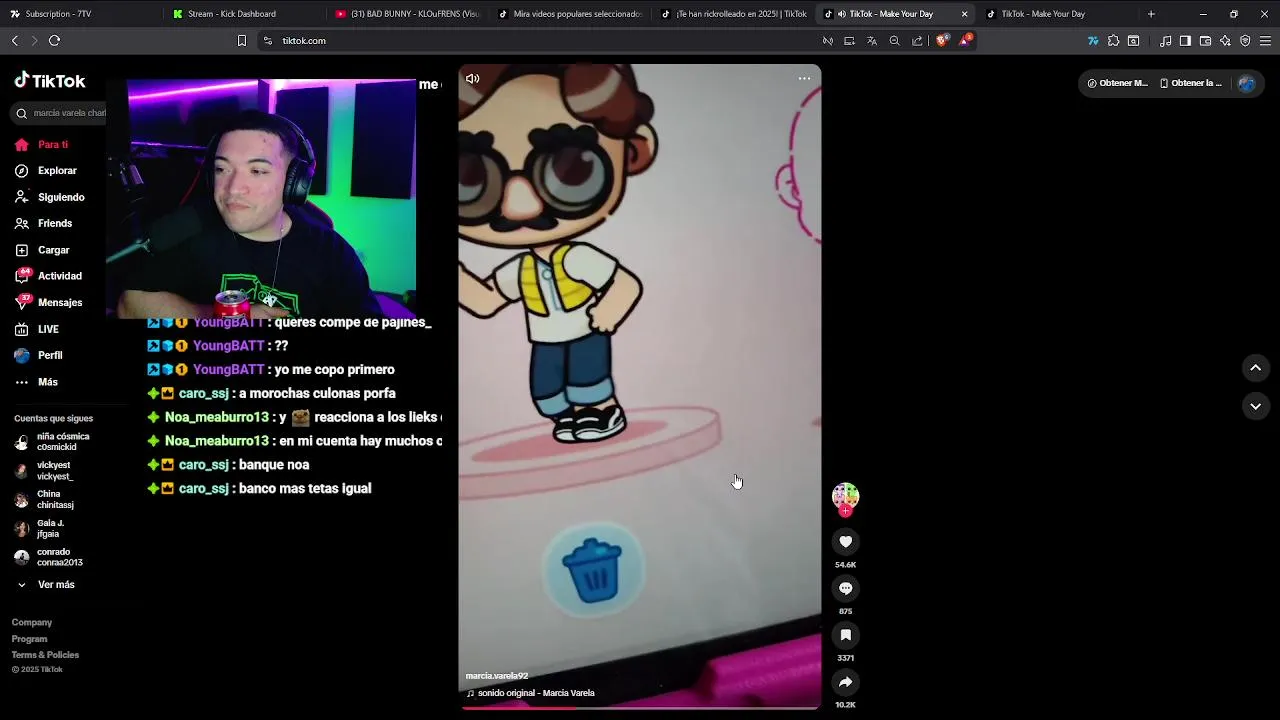Share the video with the arrow icon

click(x=845, y=682)
